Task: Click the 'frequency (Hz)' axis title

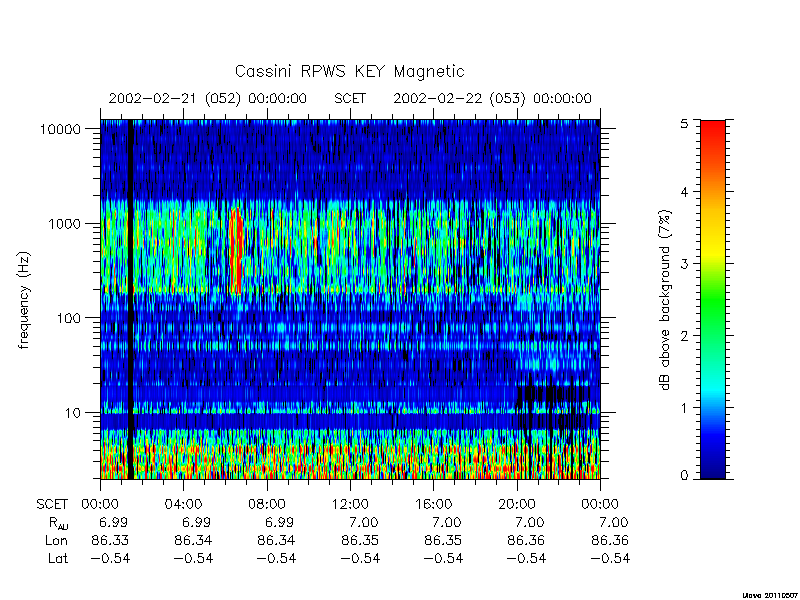Action: pyautogui.click(x=23, y=300)
